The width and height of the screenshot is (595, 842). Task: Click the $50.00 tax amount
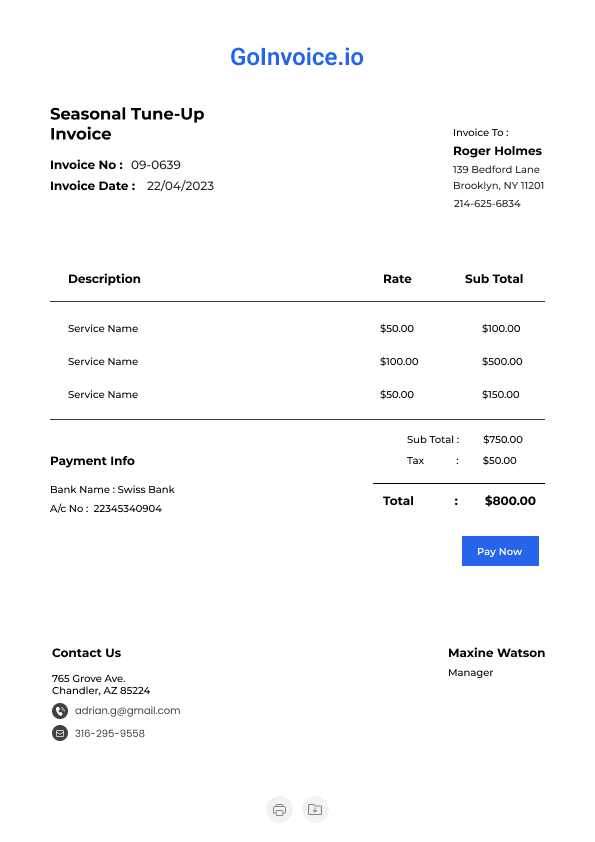coord(499,461)
